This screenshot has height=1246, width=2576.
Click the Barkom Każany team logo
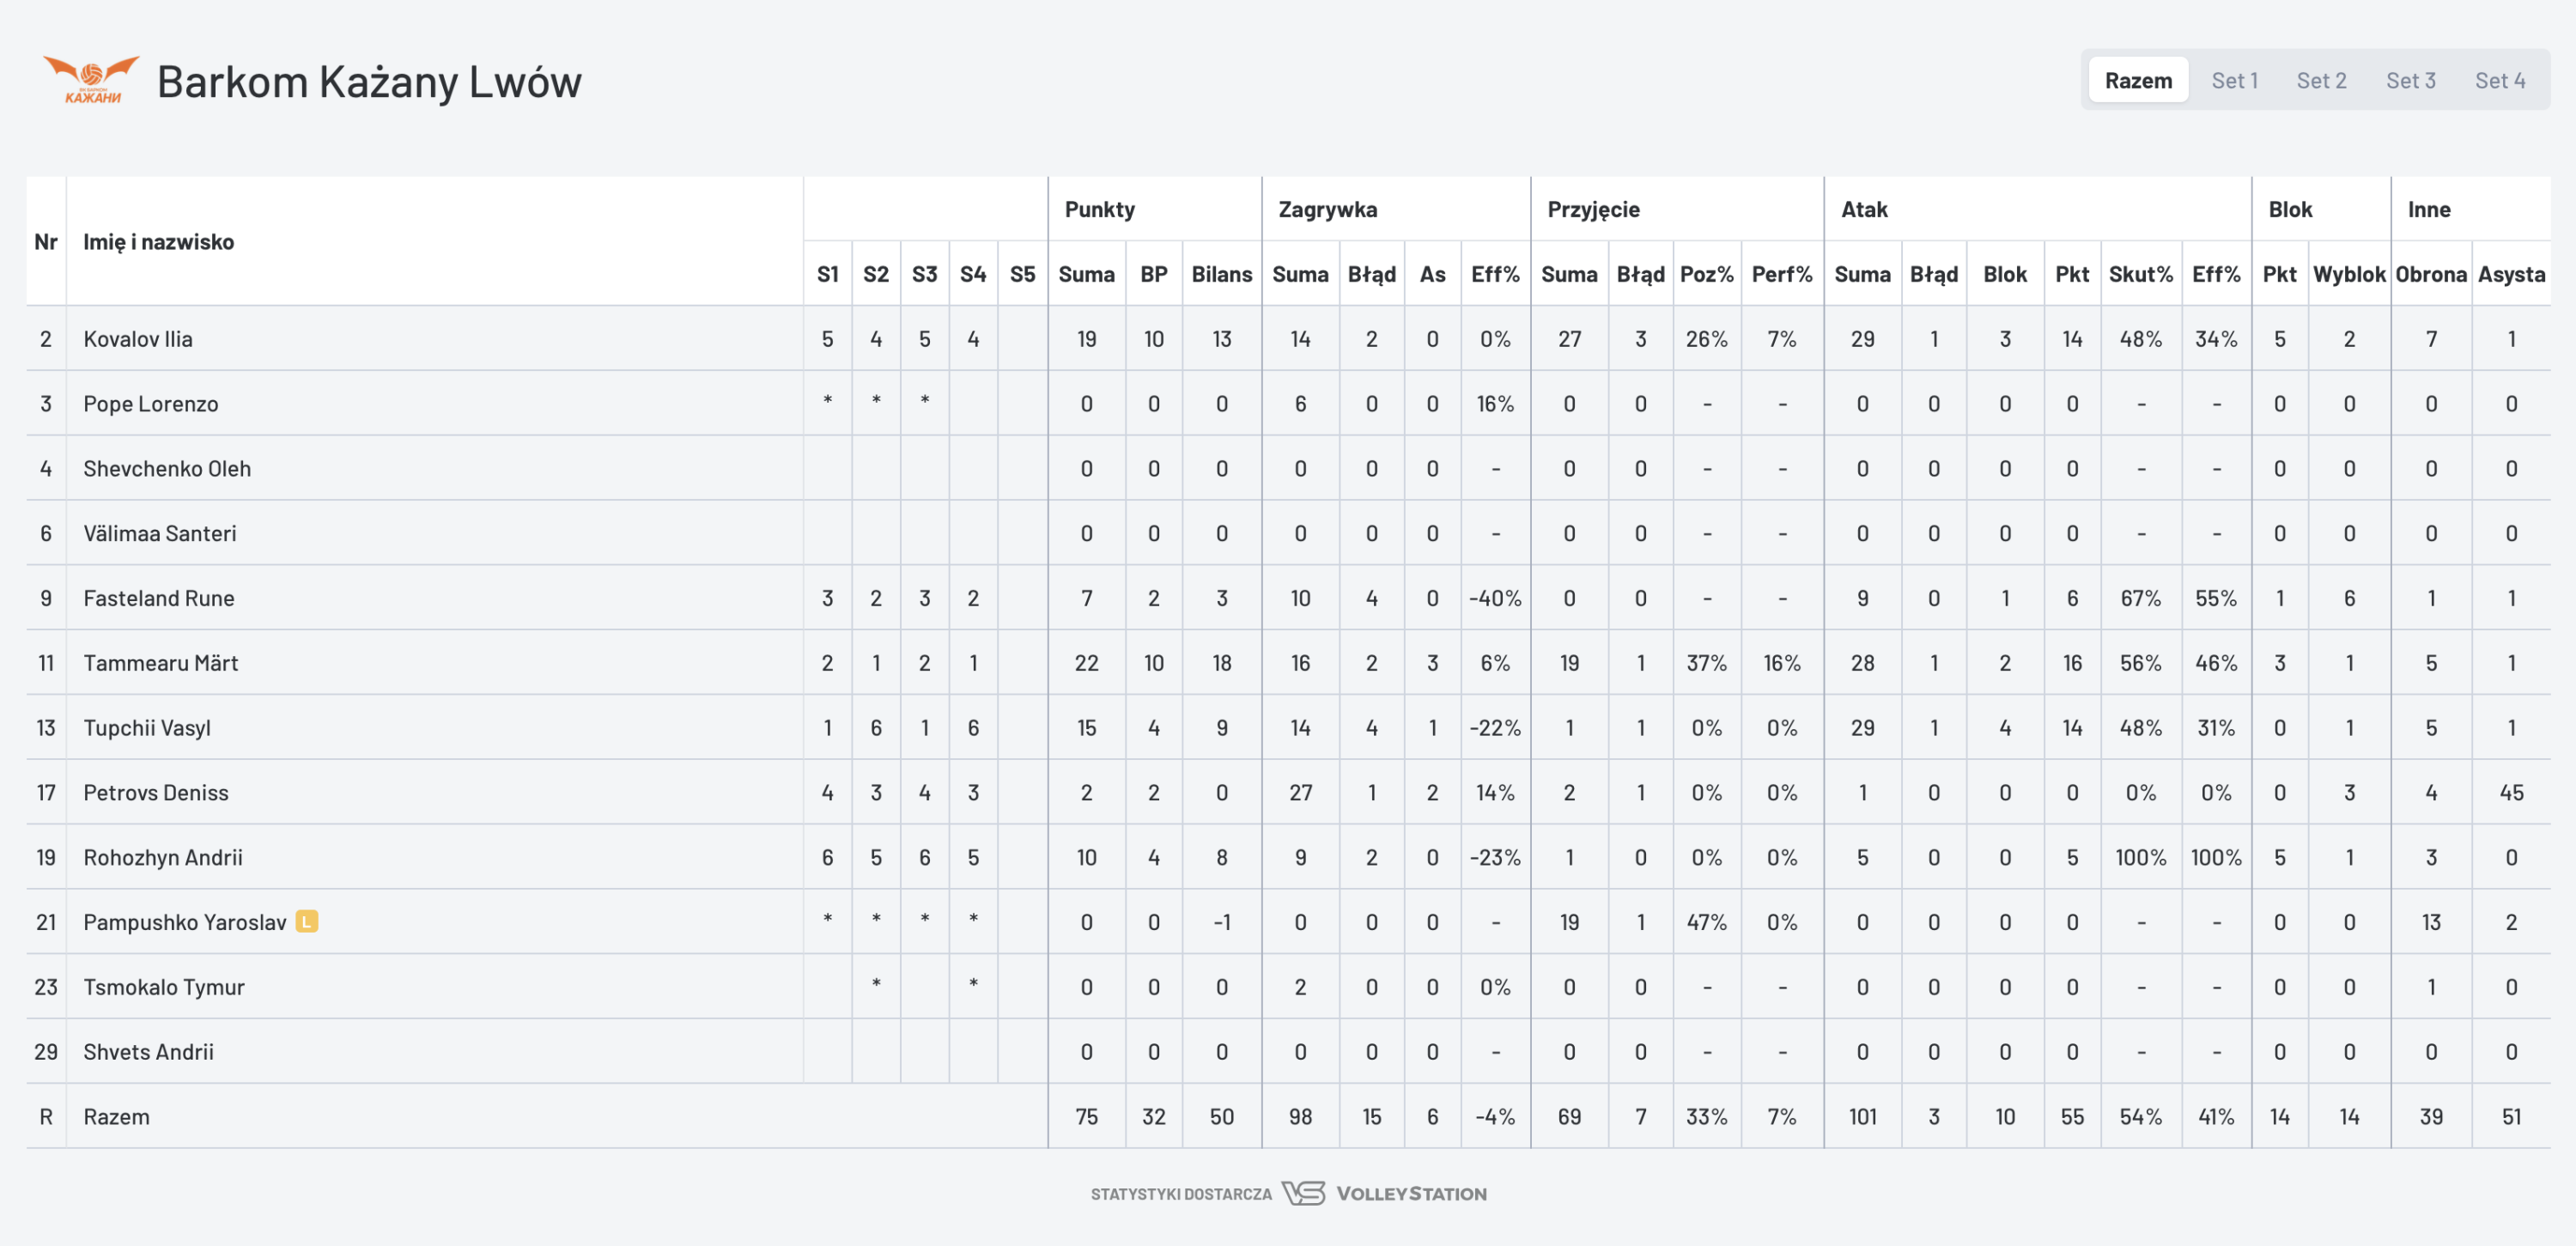coord(91,80)
